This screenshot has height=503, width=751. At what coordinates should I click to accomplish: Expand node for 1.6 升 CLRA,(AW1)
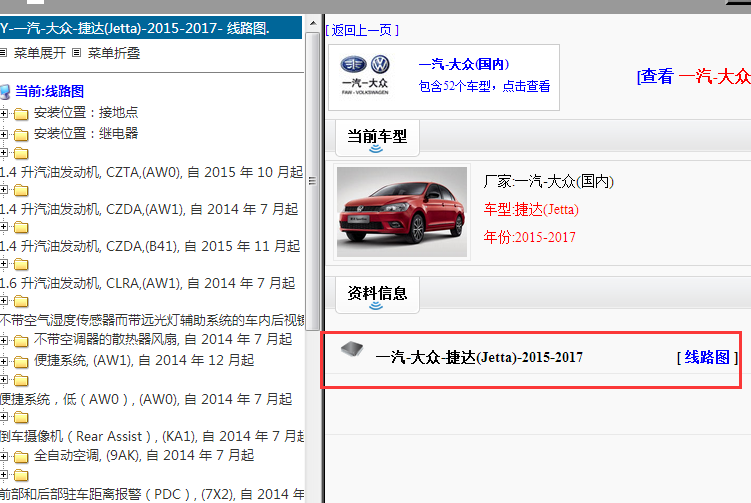3,264
